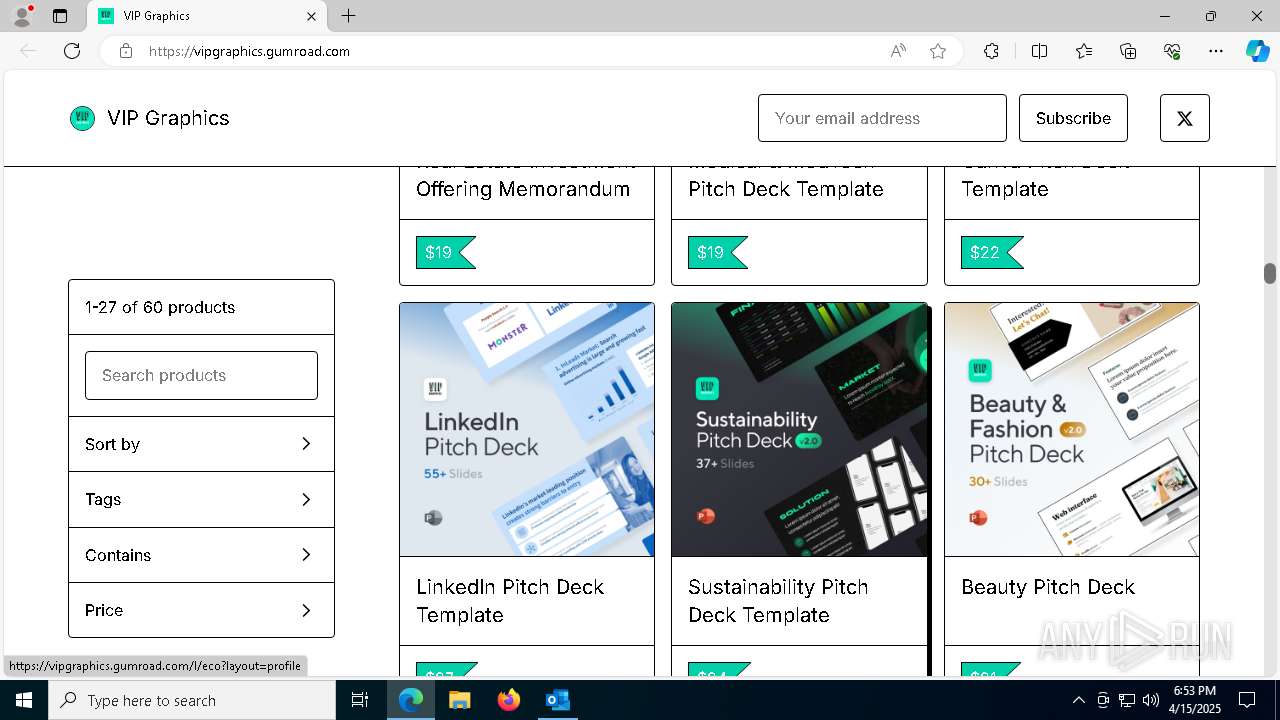Click the Search products field
The image size is (1280, 720).
(201, 375)
